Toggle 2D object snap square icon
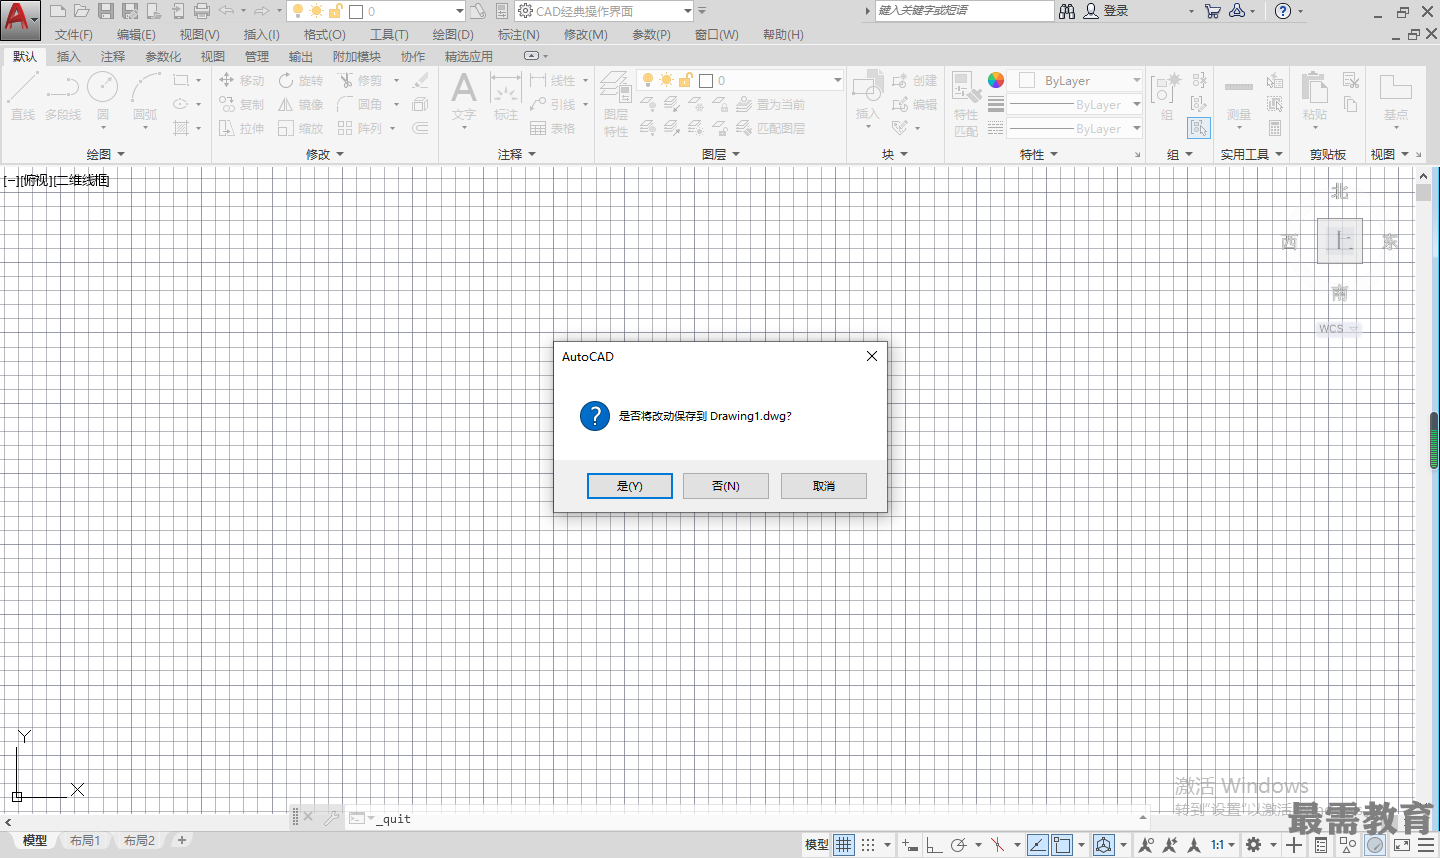This screenshot has height=858, width=1440. (1062, 845)
